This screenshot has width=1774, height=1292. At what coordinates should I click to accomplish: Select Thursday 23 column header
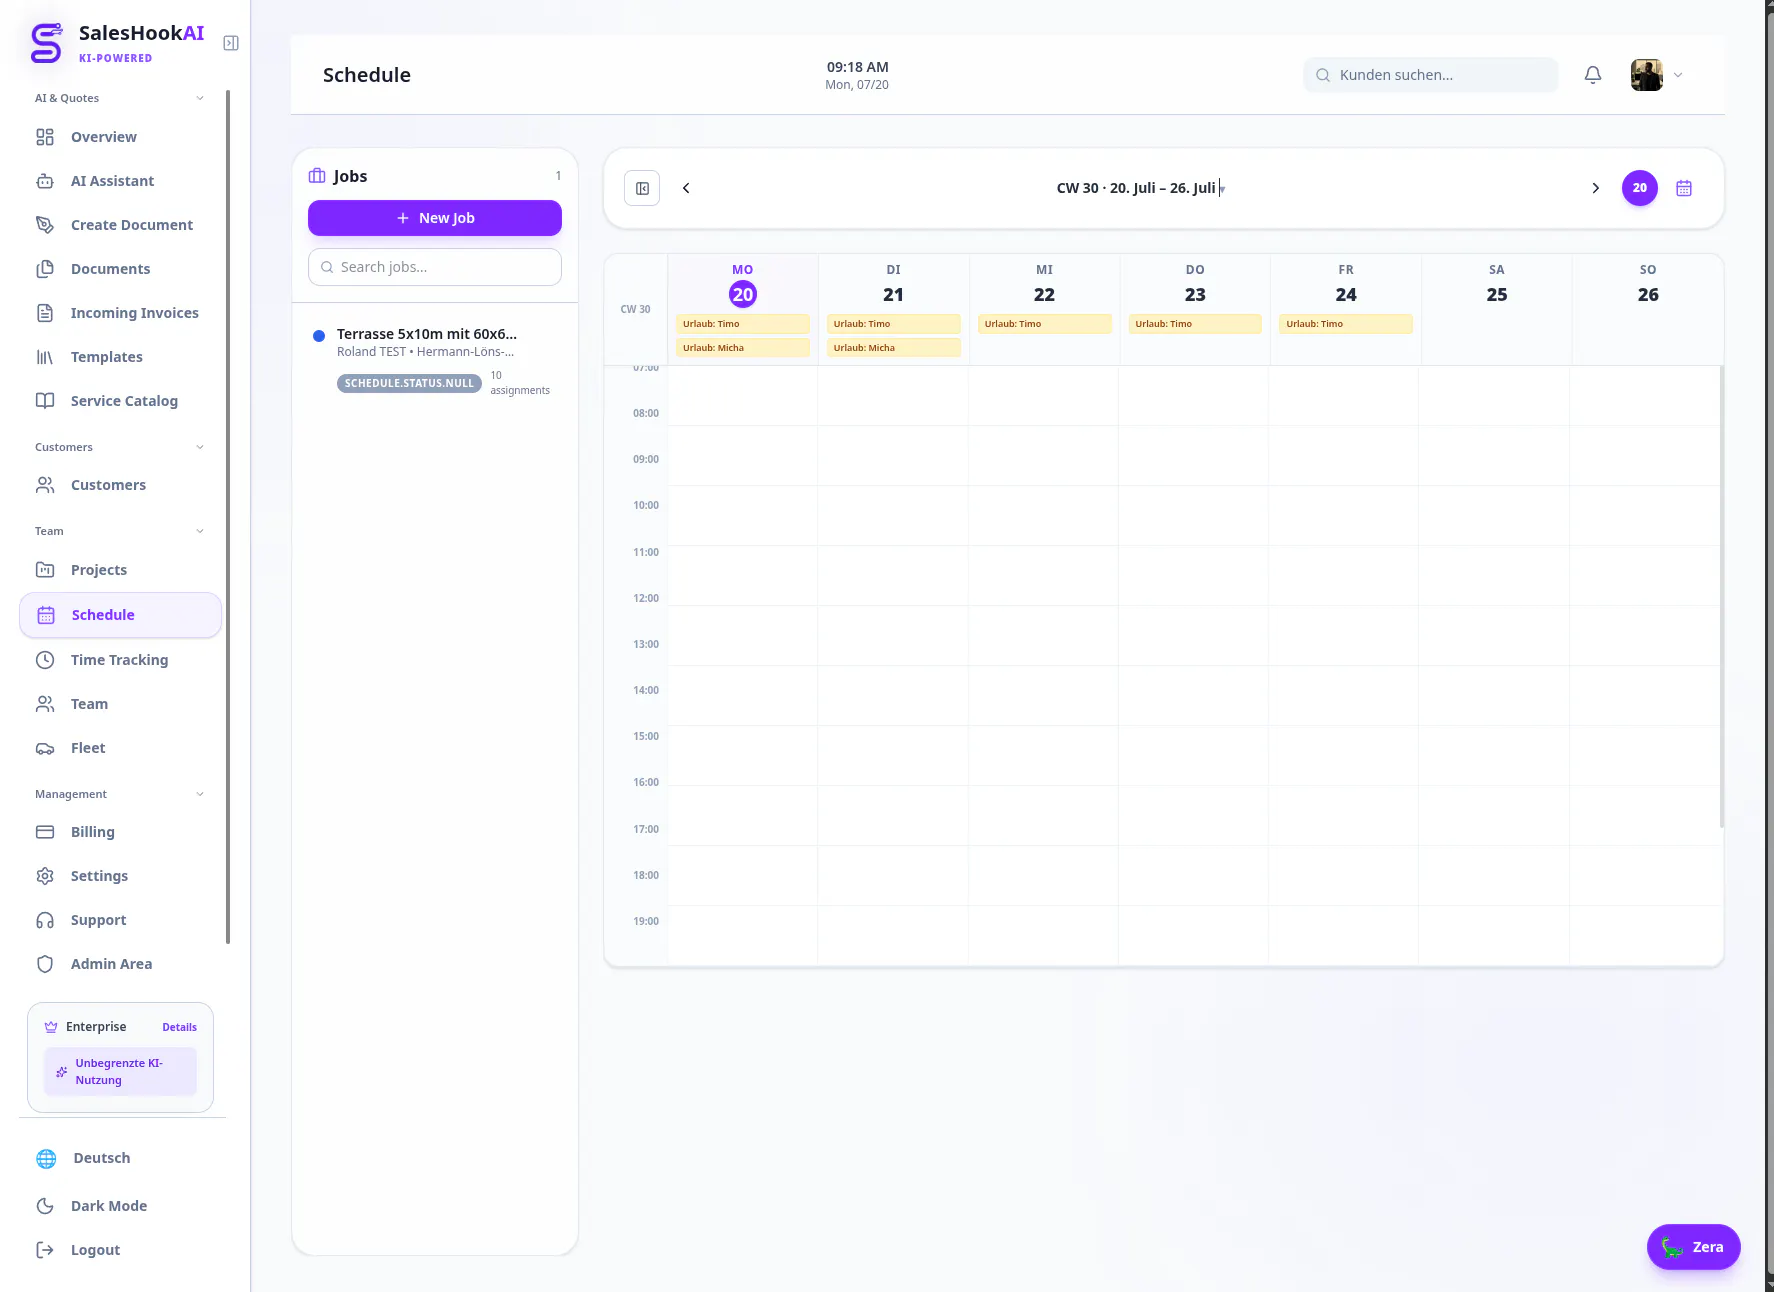point(1195,284)
